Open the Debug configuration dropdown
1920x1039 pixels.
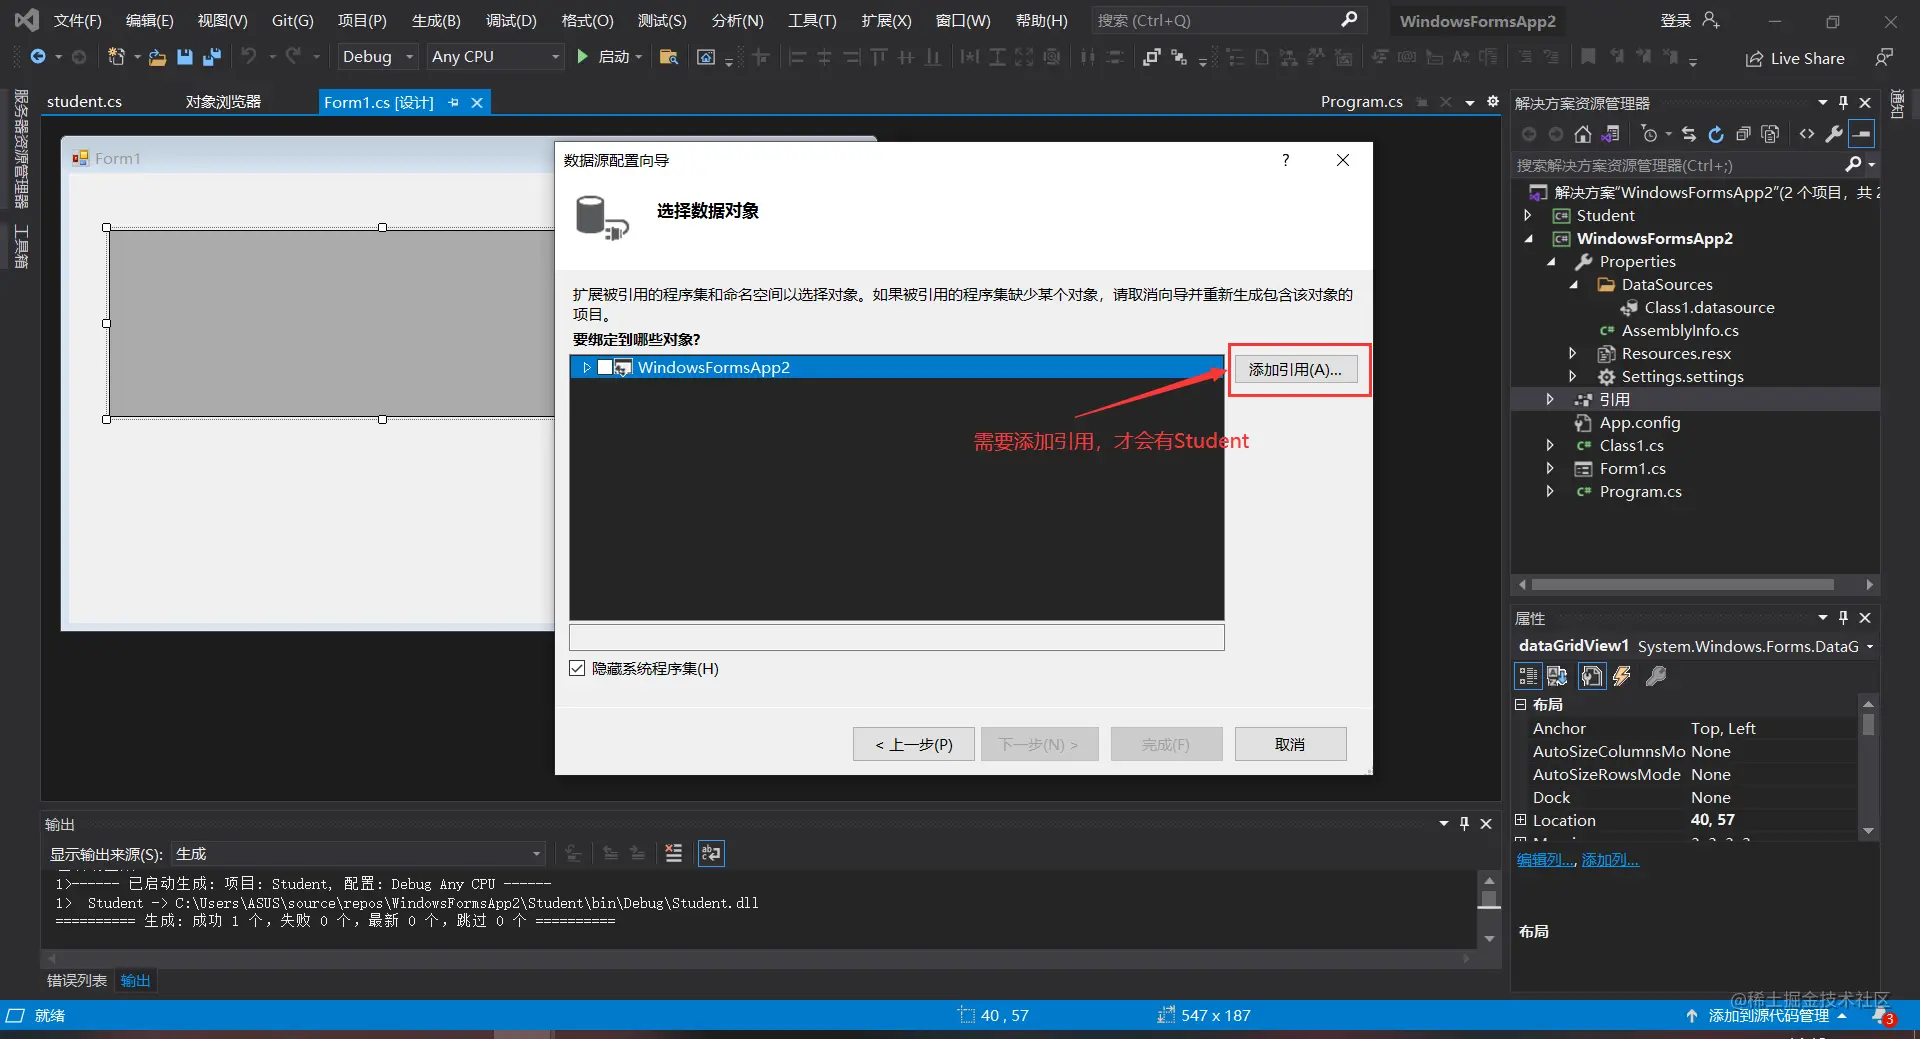coord(377,57)
